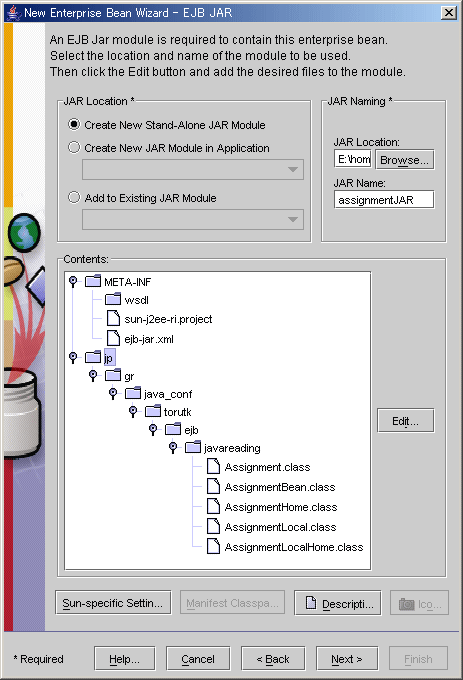Screen dimensions: 463x680
Task: Click the AssignmentLocalHome.class file icon
Action: click(213, 546)
